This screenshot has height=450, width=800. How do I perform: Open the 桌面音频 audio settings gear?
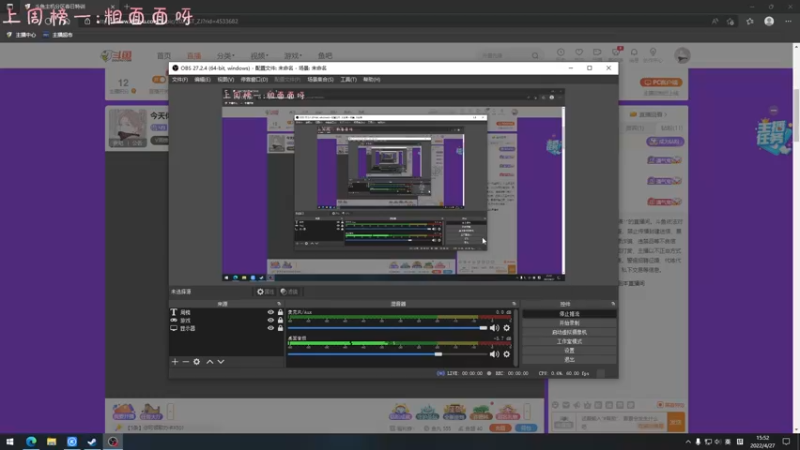point(507,354)
